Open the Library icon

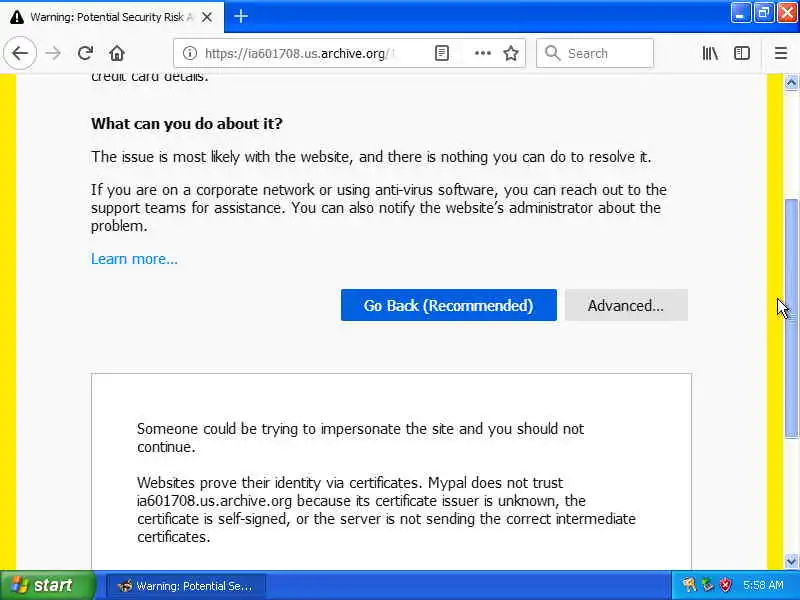click(710, 53)
